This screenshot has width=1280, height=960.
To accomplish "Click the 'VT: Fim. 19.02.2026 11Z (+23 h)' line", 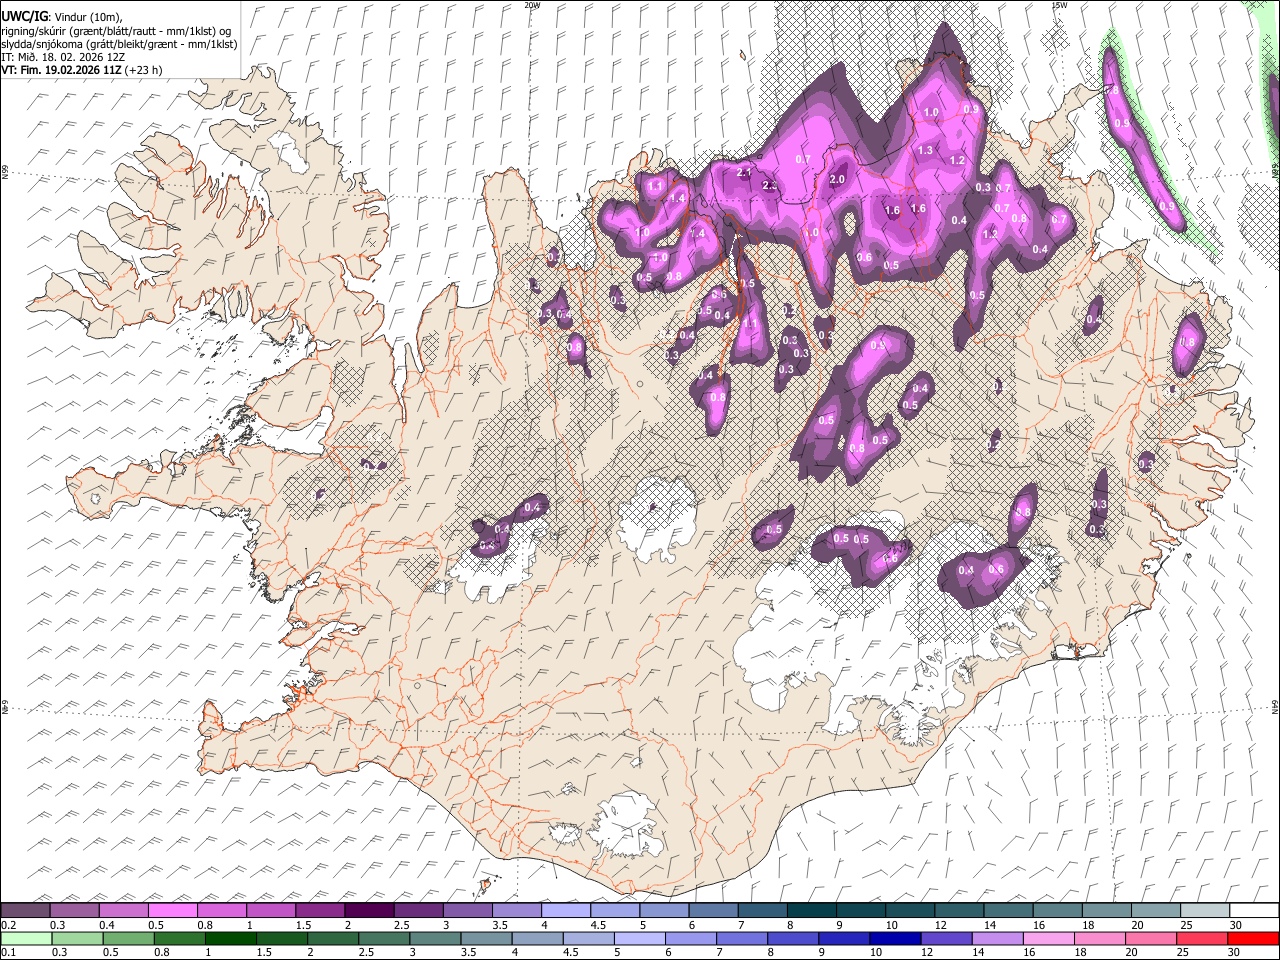I will click(x=81, y=70).
